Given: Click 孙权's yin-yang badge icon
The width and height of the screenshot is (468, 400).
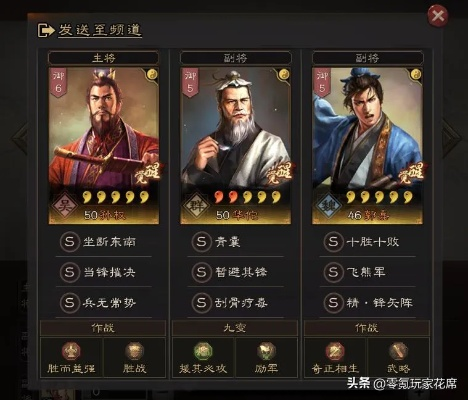Looking at the screenshot, I should [152, 74].
